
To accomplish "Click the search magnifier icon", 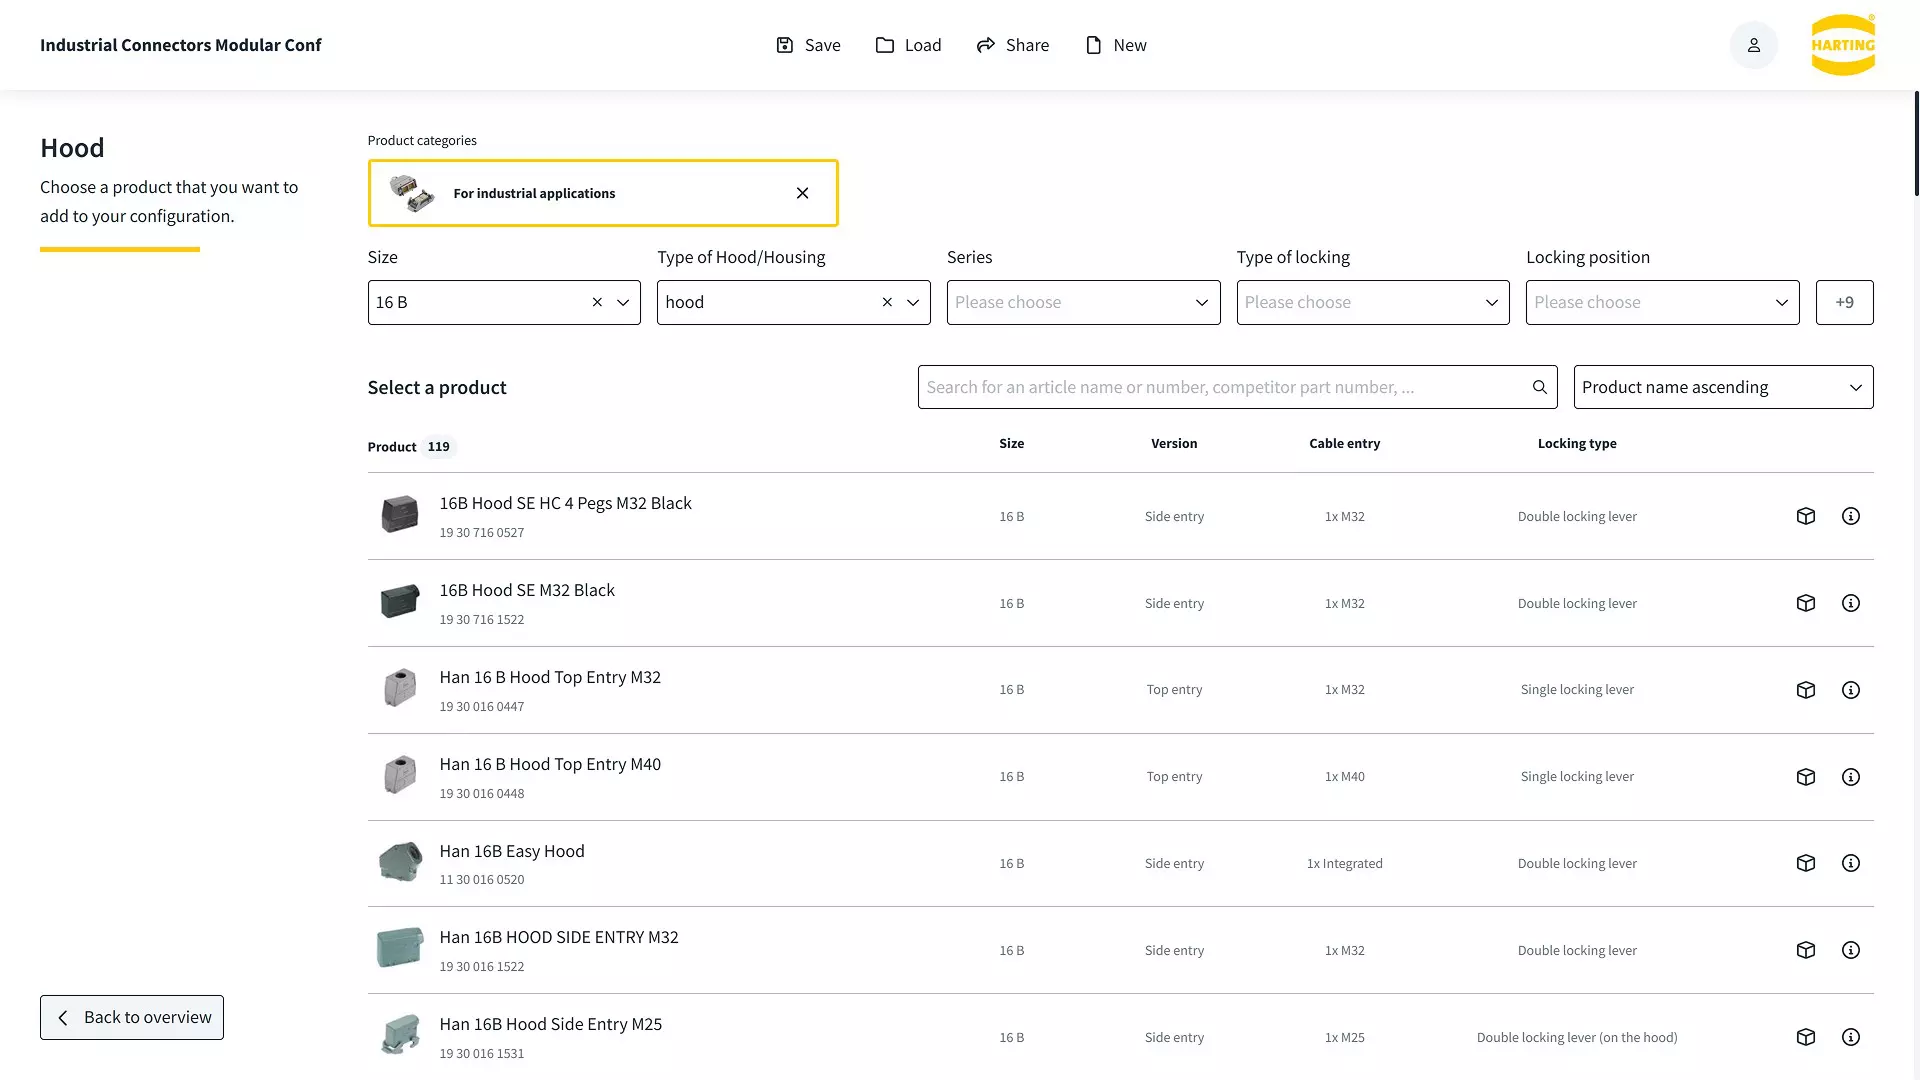I will point(1540,387).
